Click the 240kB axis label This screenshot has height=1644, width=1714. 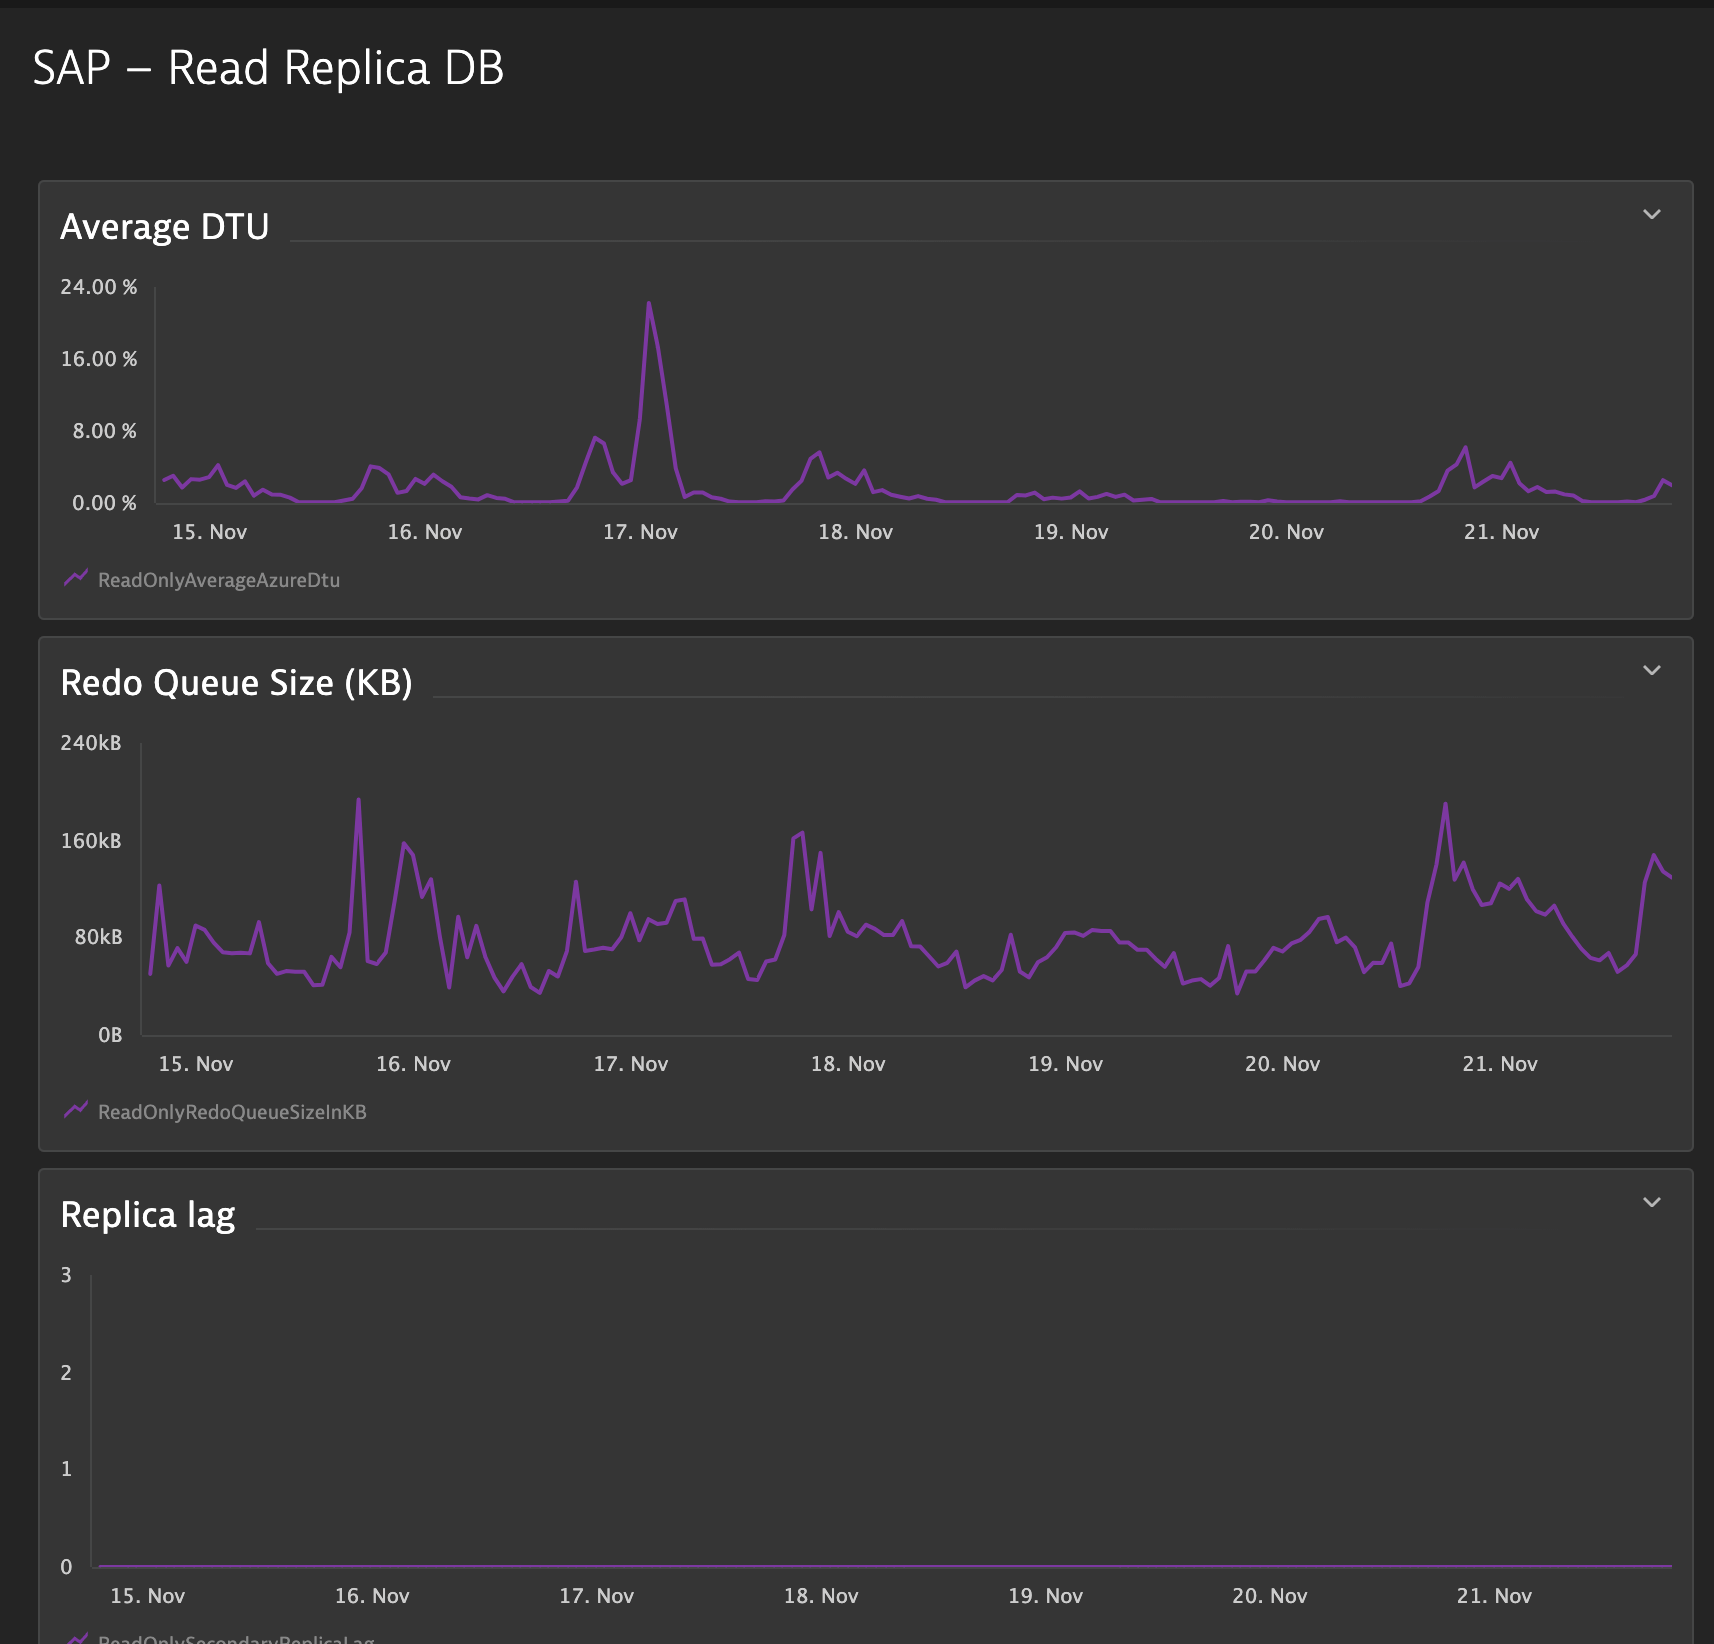92,743
